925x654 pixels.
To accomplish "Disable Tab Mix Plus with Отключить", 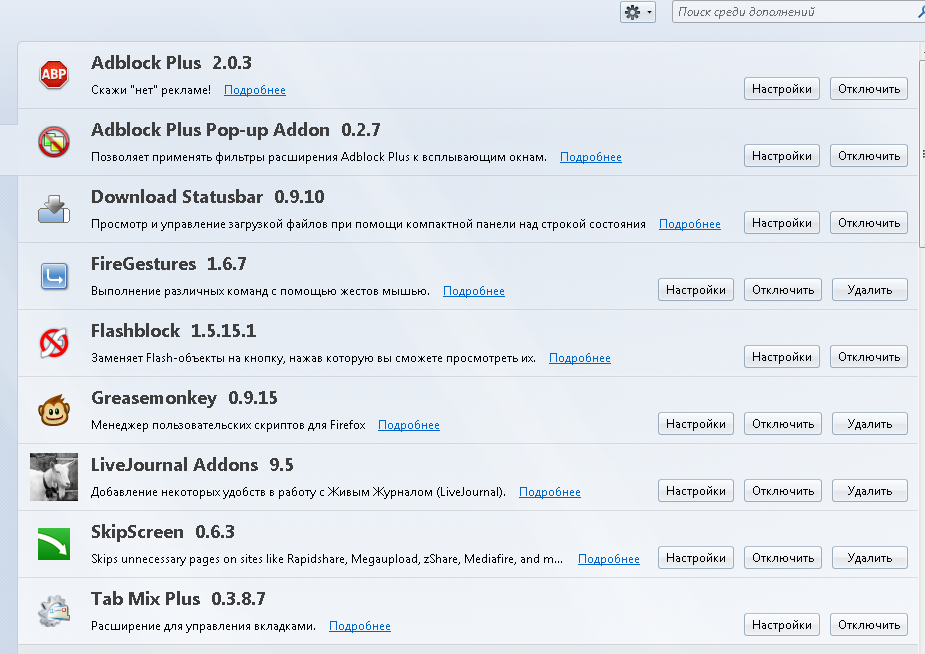I will [869, 625].
